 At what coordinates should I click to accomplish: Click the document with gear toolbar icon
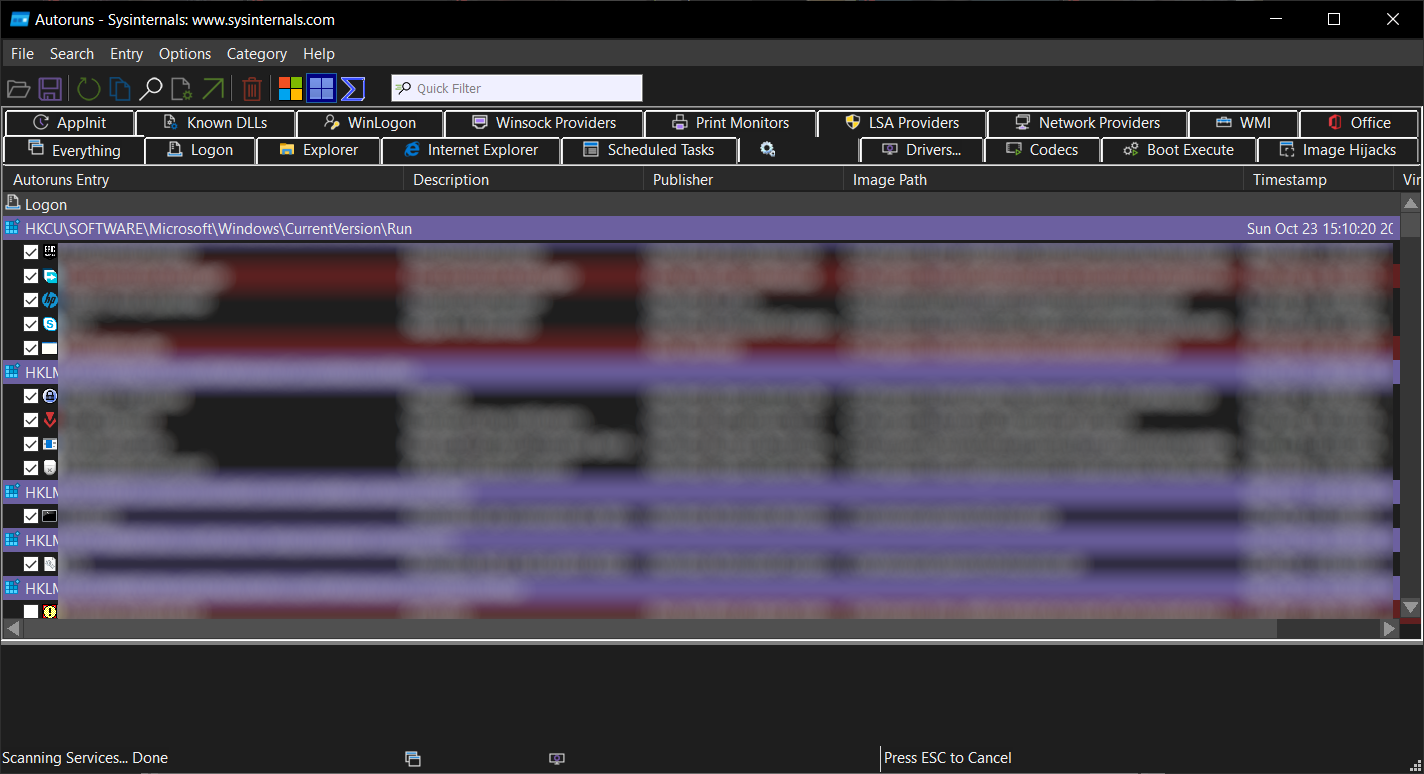pos(181,89)
